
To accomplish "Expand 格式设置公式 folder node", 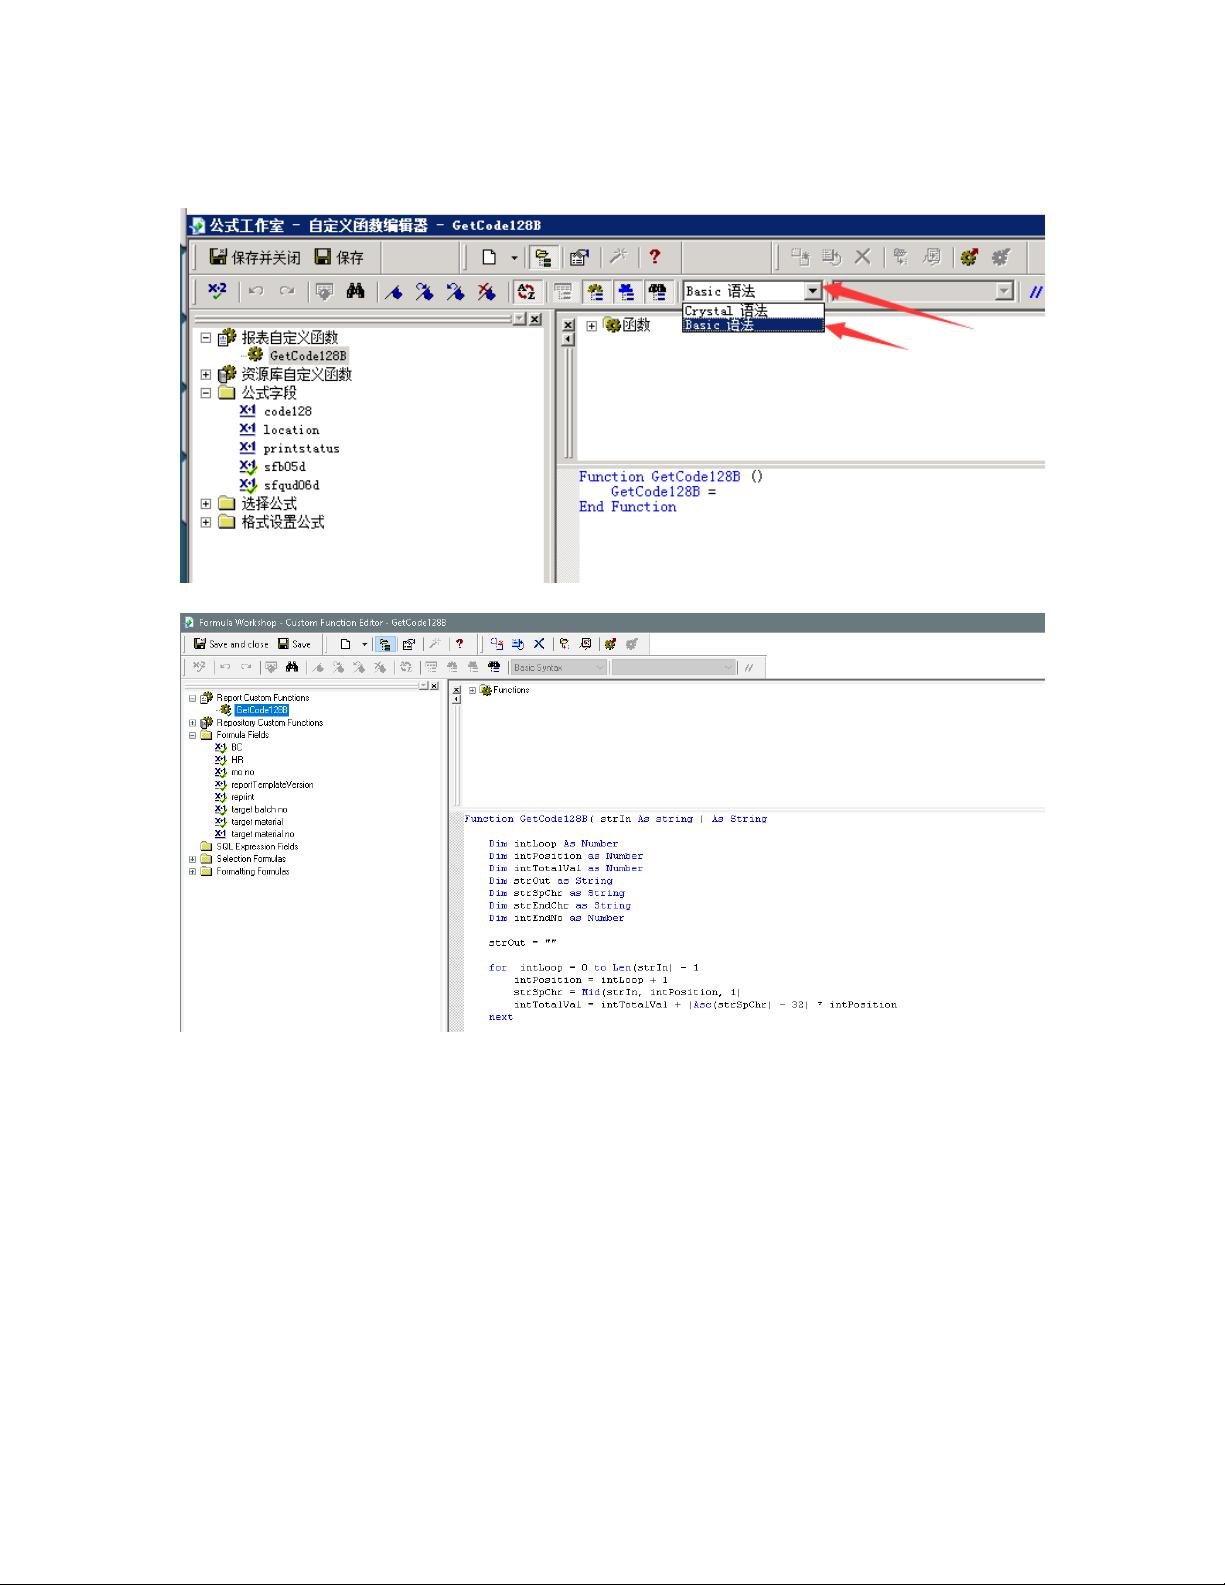I will click(206, 522).
